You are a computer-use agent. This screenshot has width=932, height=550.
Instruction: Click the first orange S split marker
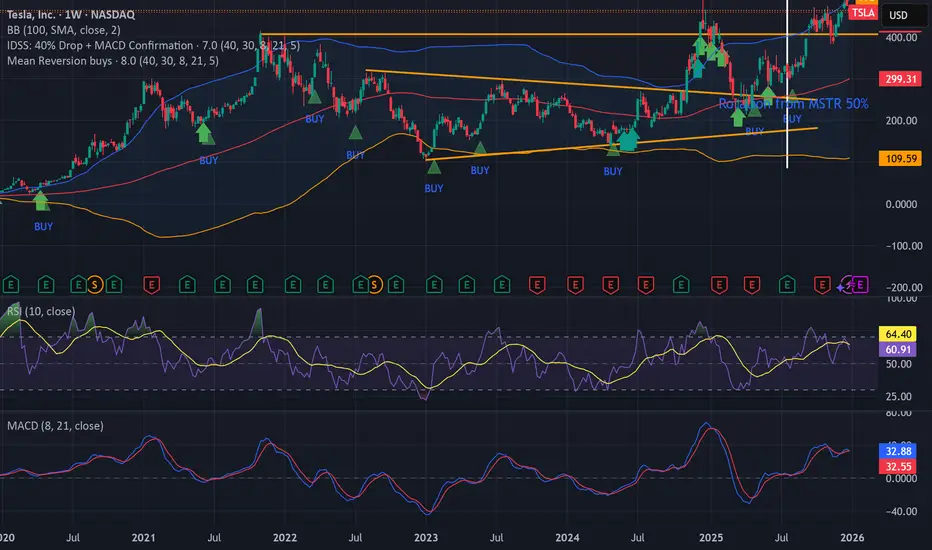(x=95, y=285)
